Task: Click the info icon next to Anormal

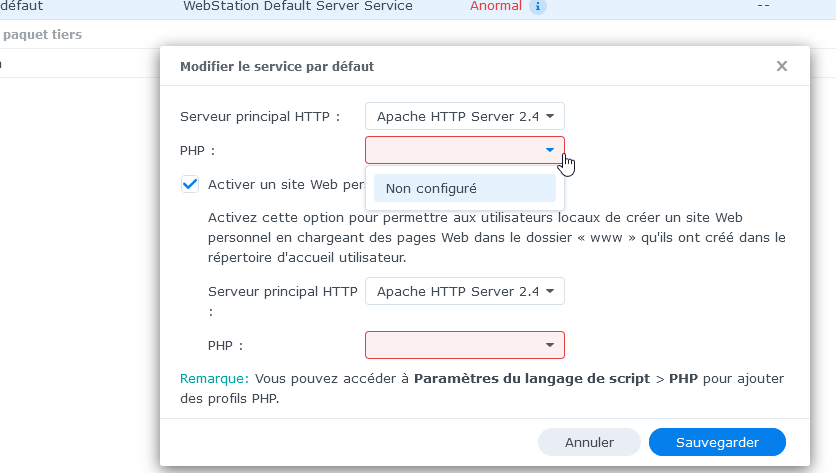Action: pyautogui.click(x=537, y=6)
